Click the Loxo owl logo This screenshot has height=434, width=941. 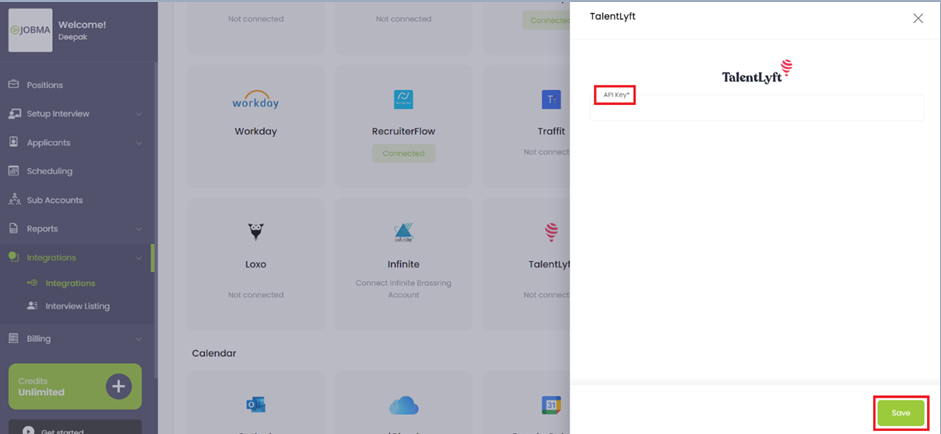tap(256, 232)
